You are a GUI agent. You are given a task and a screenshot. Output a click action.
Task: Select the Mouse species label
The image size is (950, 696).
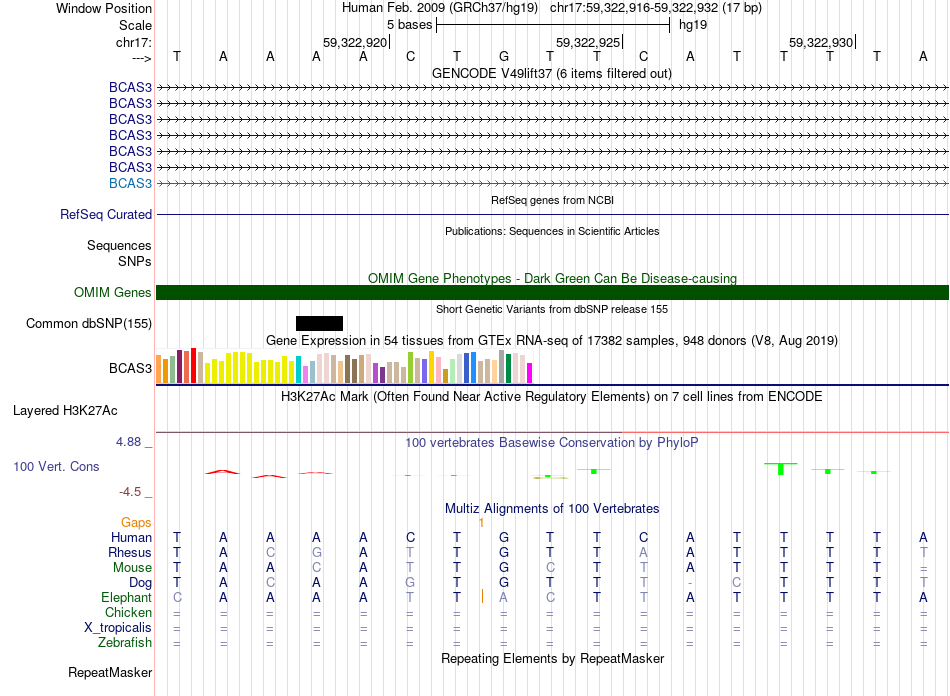132,568
